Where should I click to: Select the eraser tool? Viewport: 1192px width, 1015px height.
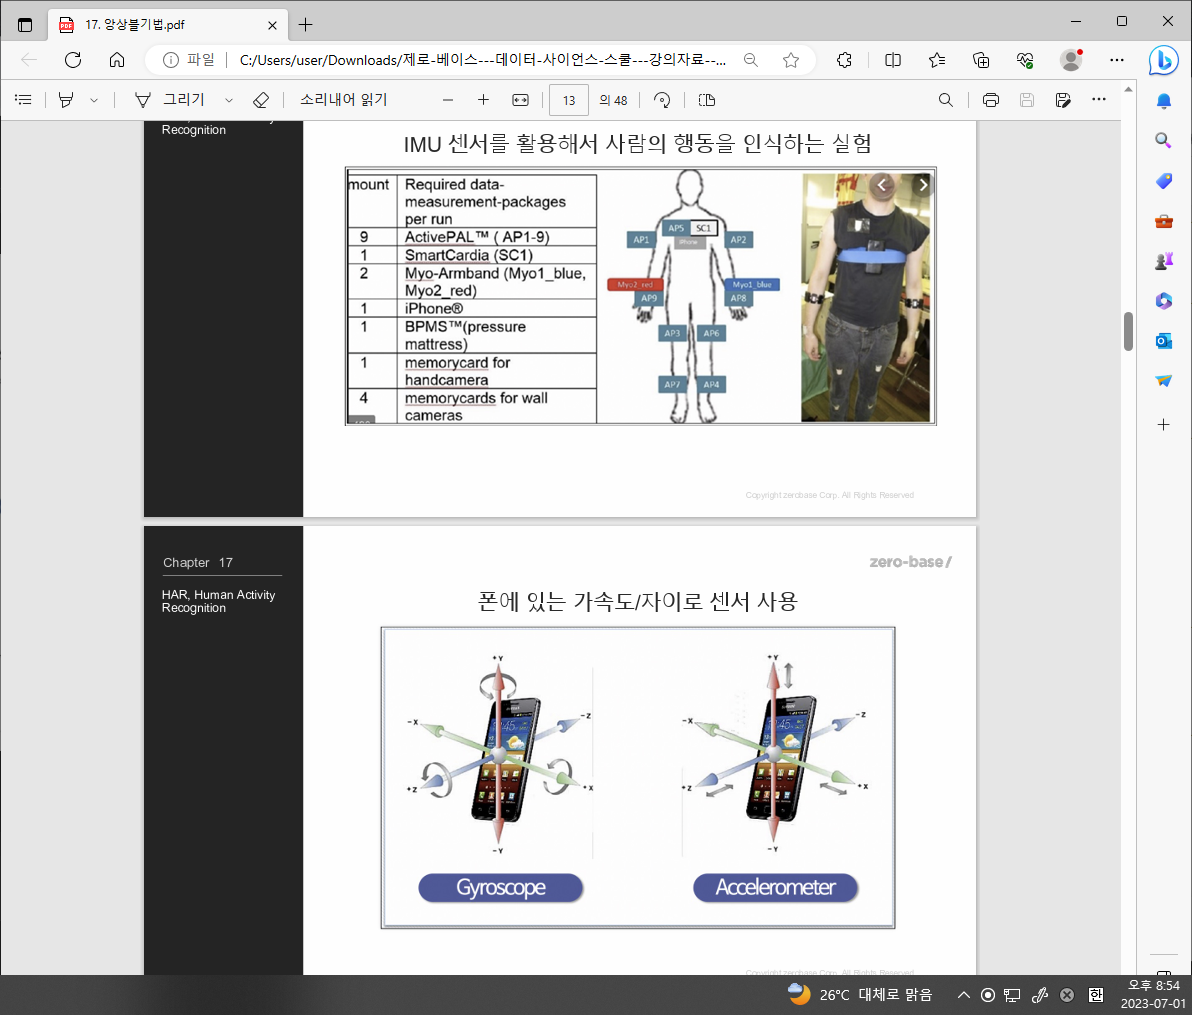261,100
